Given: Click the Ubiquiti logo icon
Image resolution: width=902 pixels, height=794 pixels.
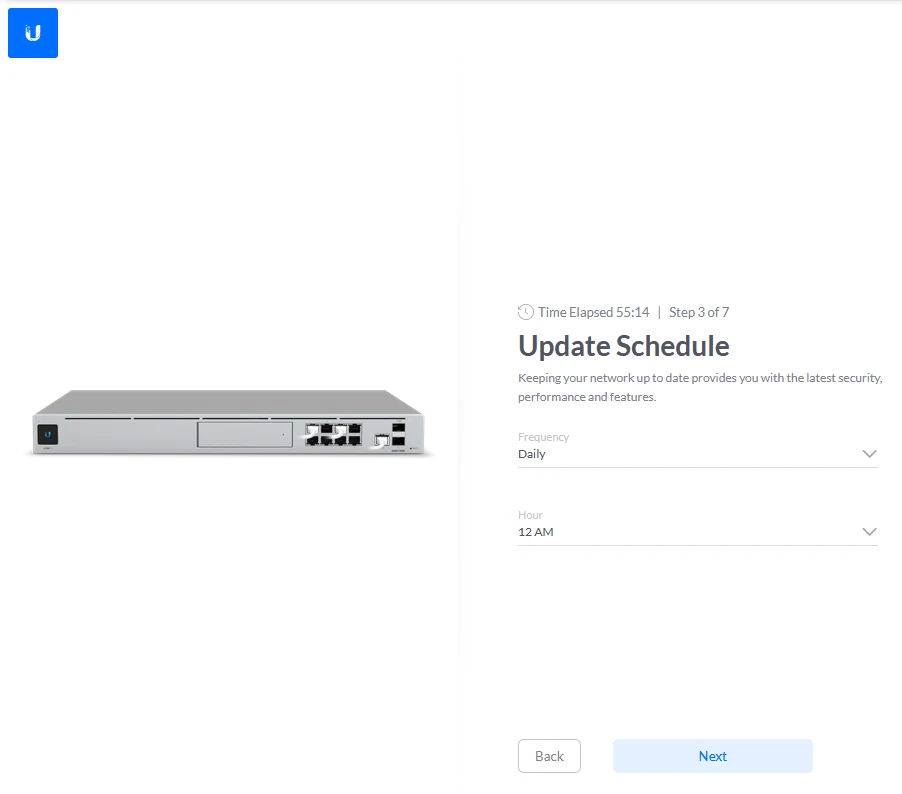Looking at the screenshot, I should pos(33,33).
